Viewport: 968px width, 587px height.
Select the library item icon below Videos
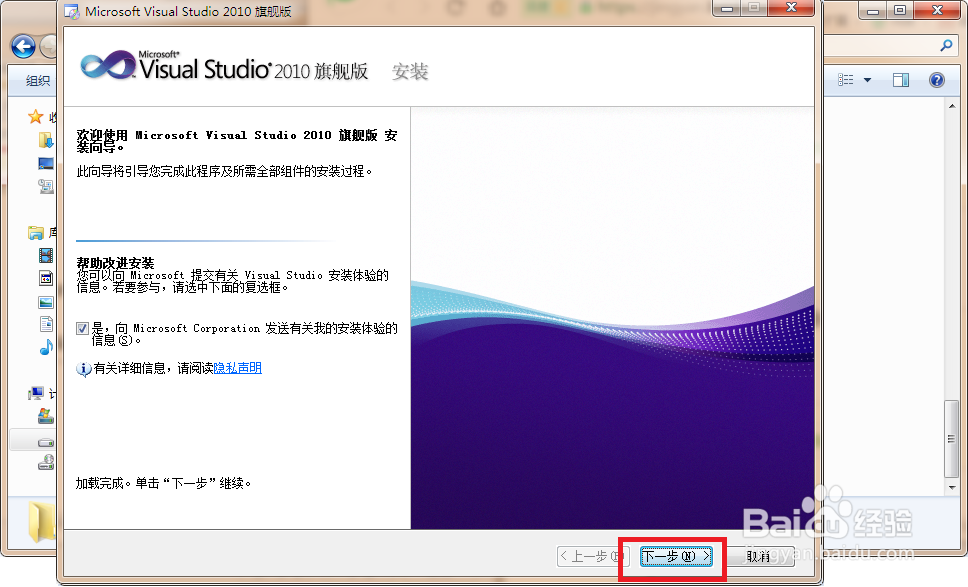(46, 278)
